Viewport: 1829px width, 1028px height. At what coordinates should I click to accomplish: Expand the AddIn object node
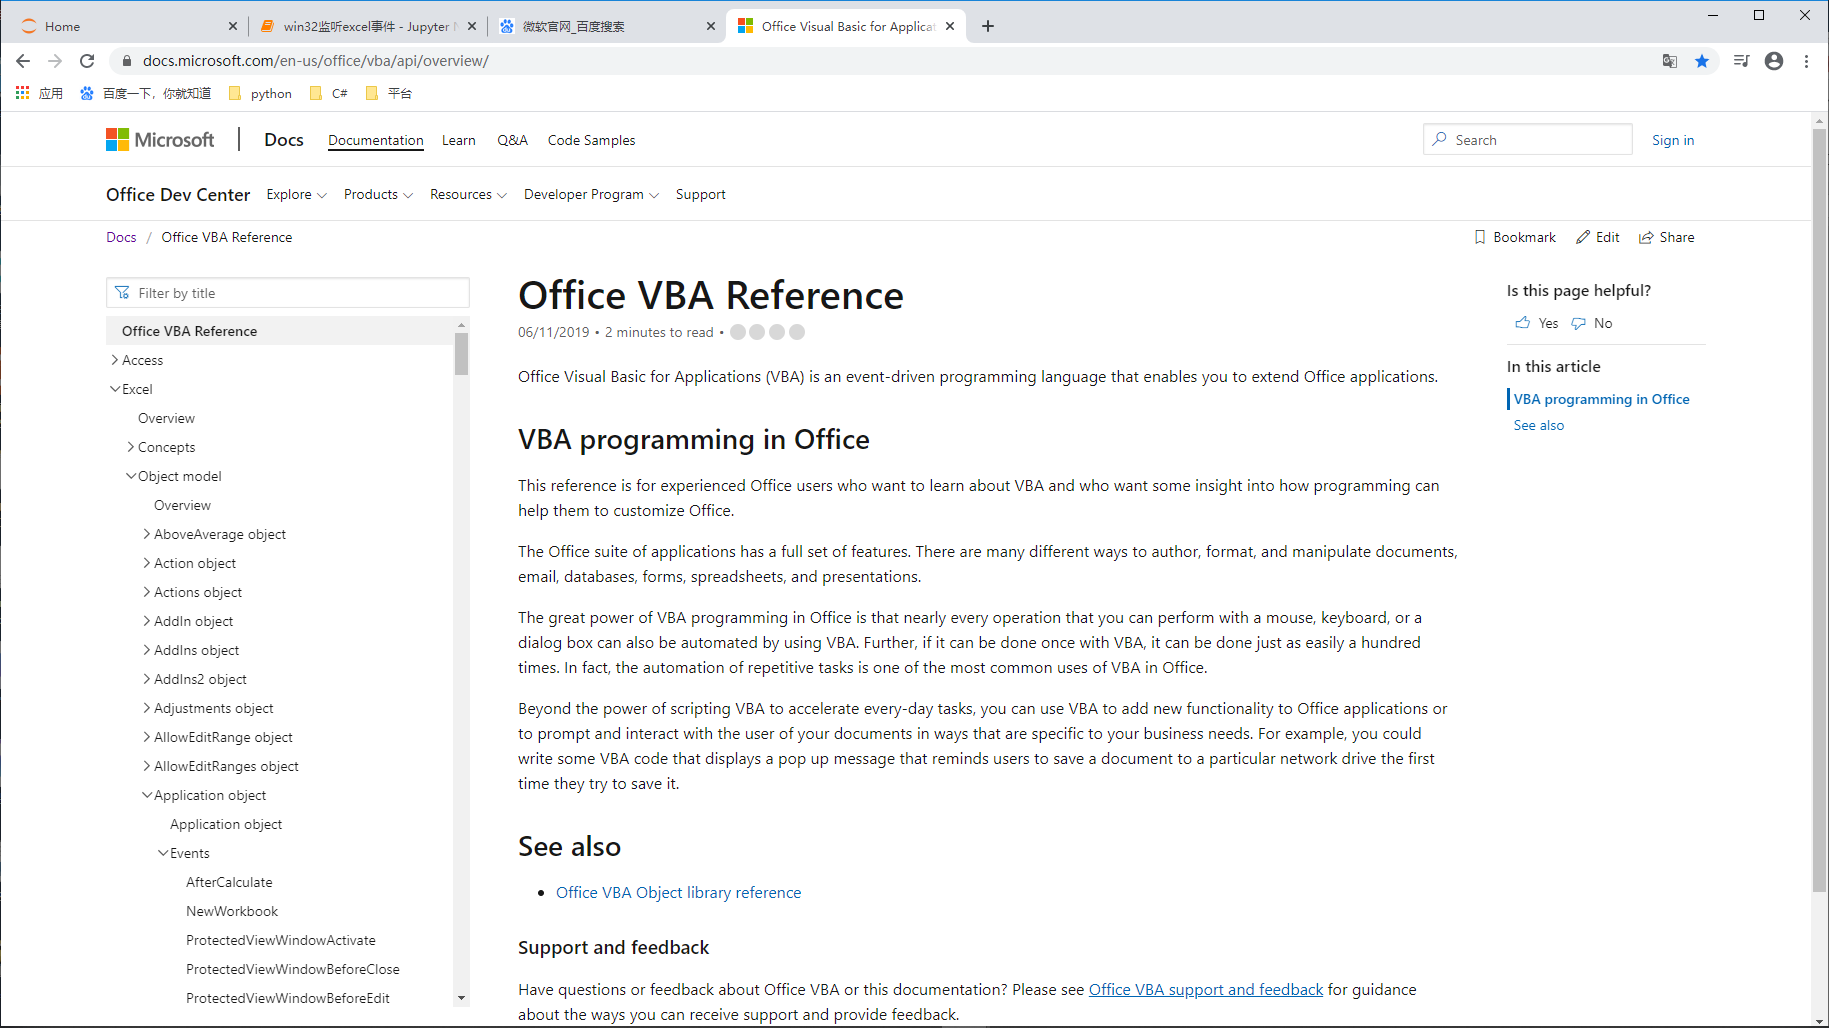click(x=147, y=621)
